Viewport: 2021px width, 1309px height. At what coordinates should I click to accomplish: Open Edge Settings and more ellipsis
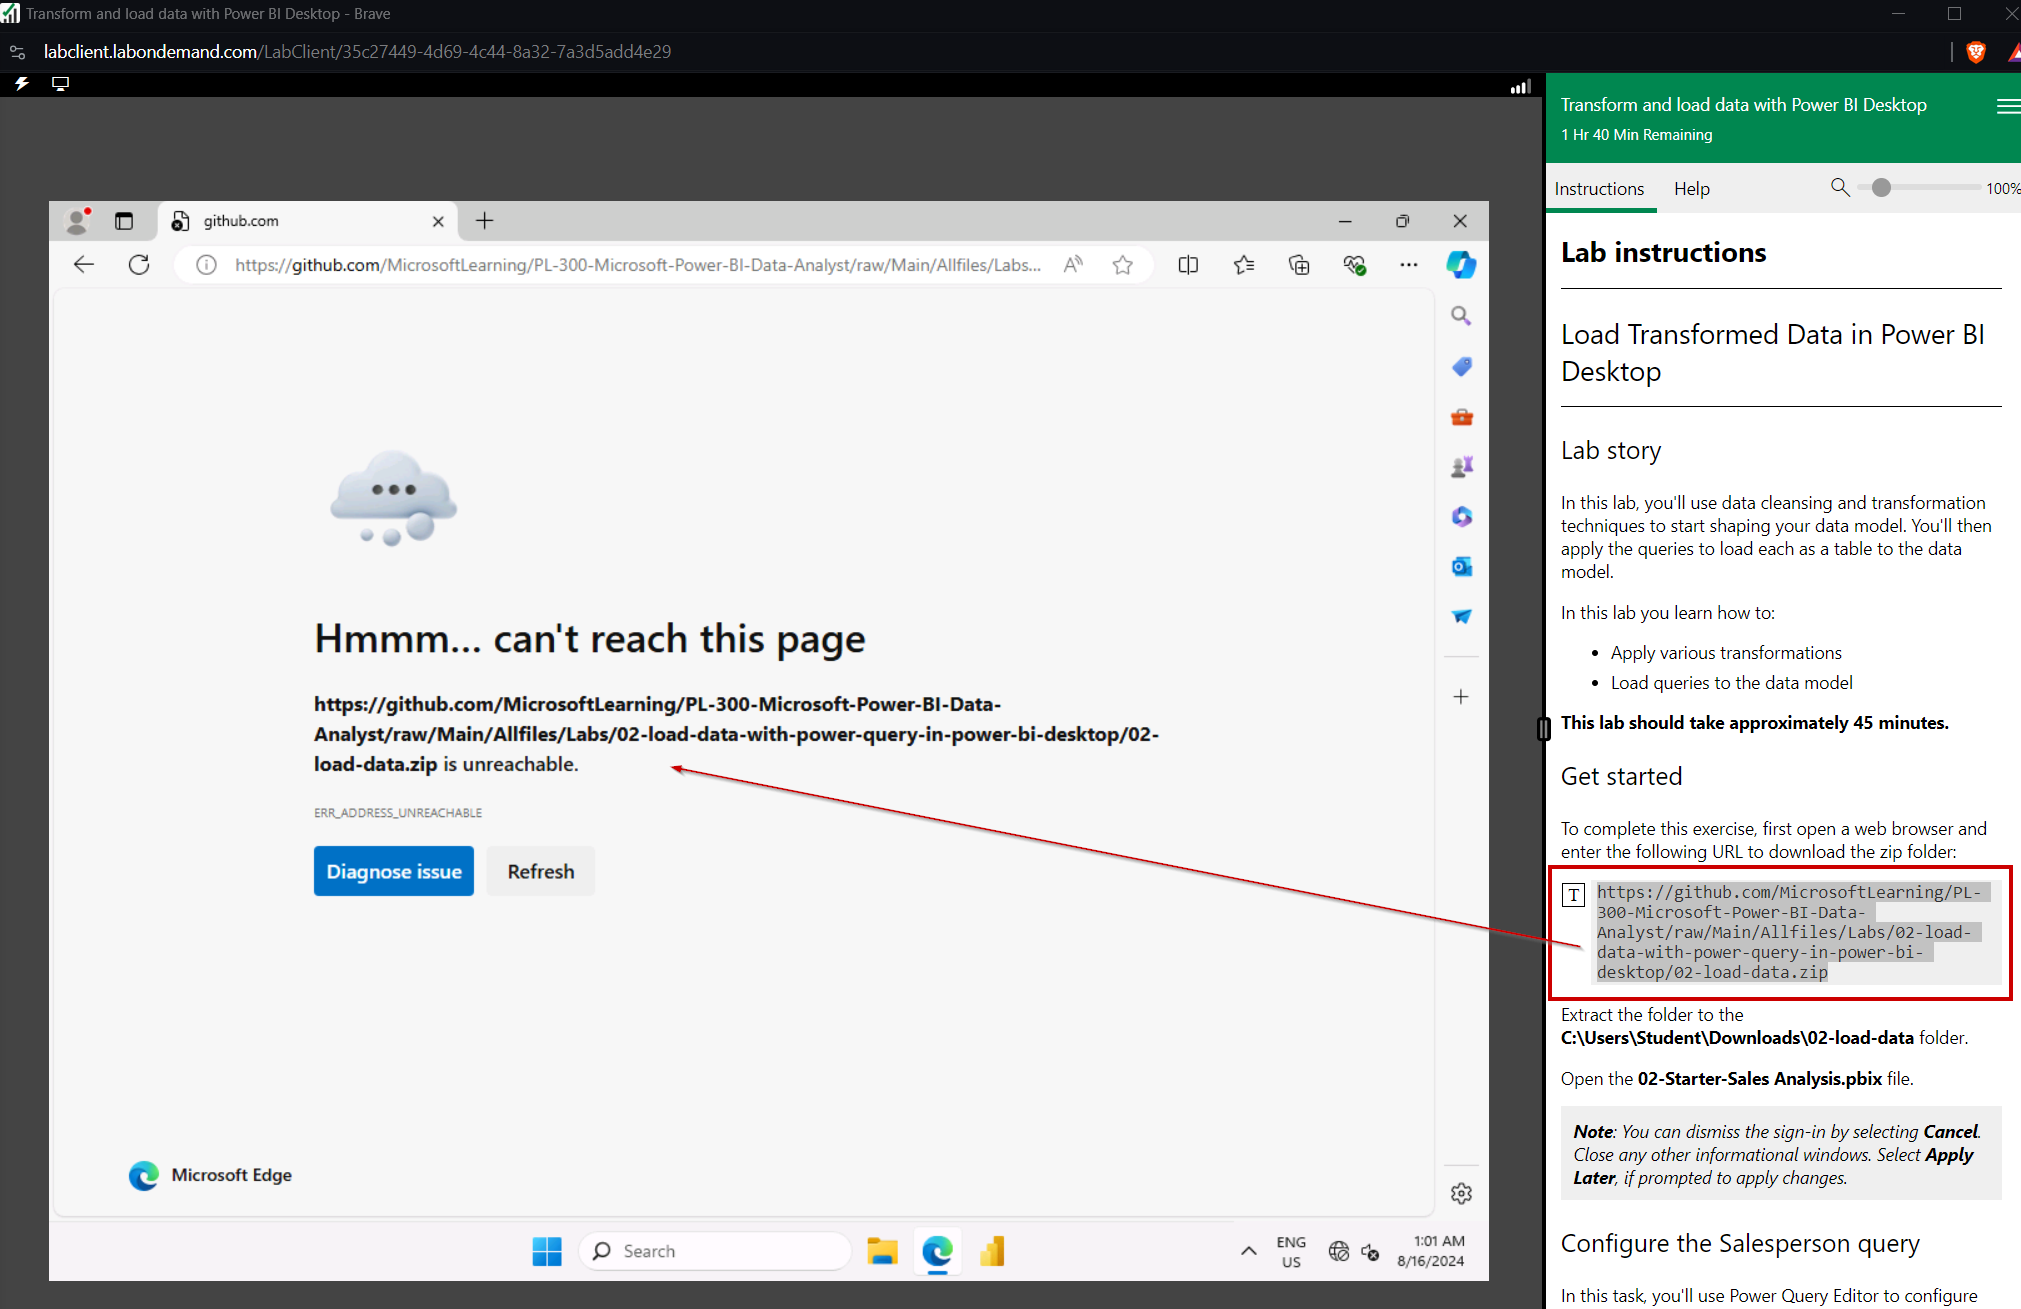click(1408, 264)
